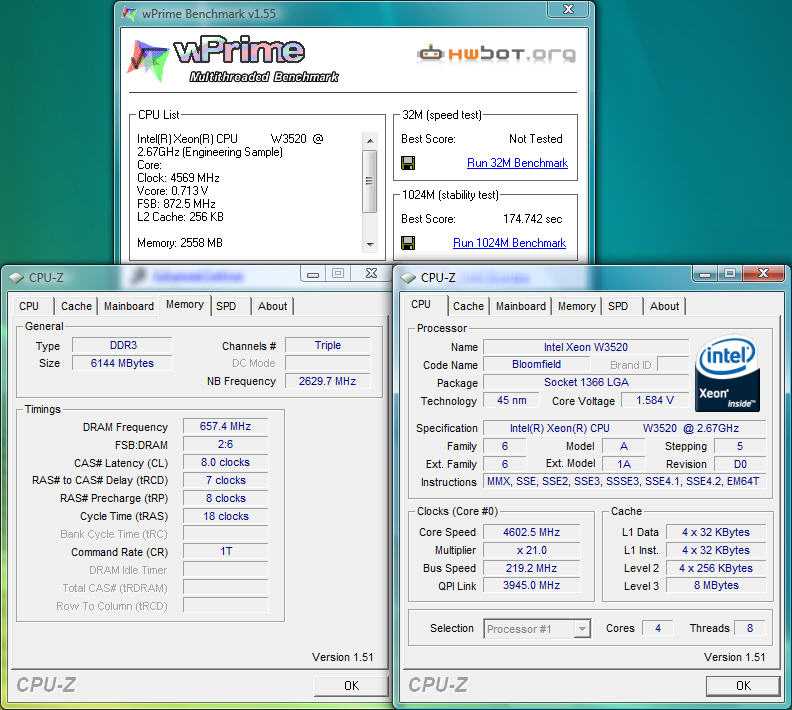
Task: Switch to Memory tab in right CPU-Z window
Action: [577, 306]
